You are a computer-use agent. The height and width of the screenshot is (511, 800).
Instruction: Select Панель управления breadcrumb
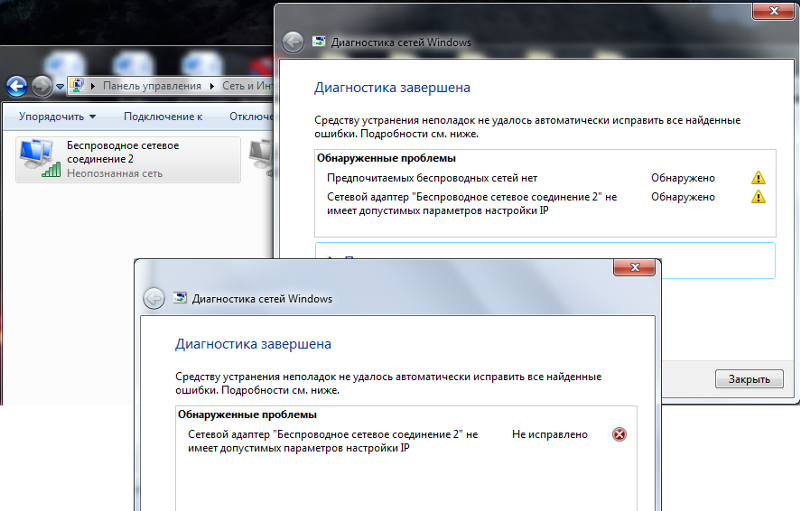[152, 86]
